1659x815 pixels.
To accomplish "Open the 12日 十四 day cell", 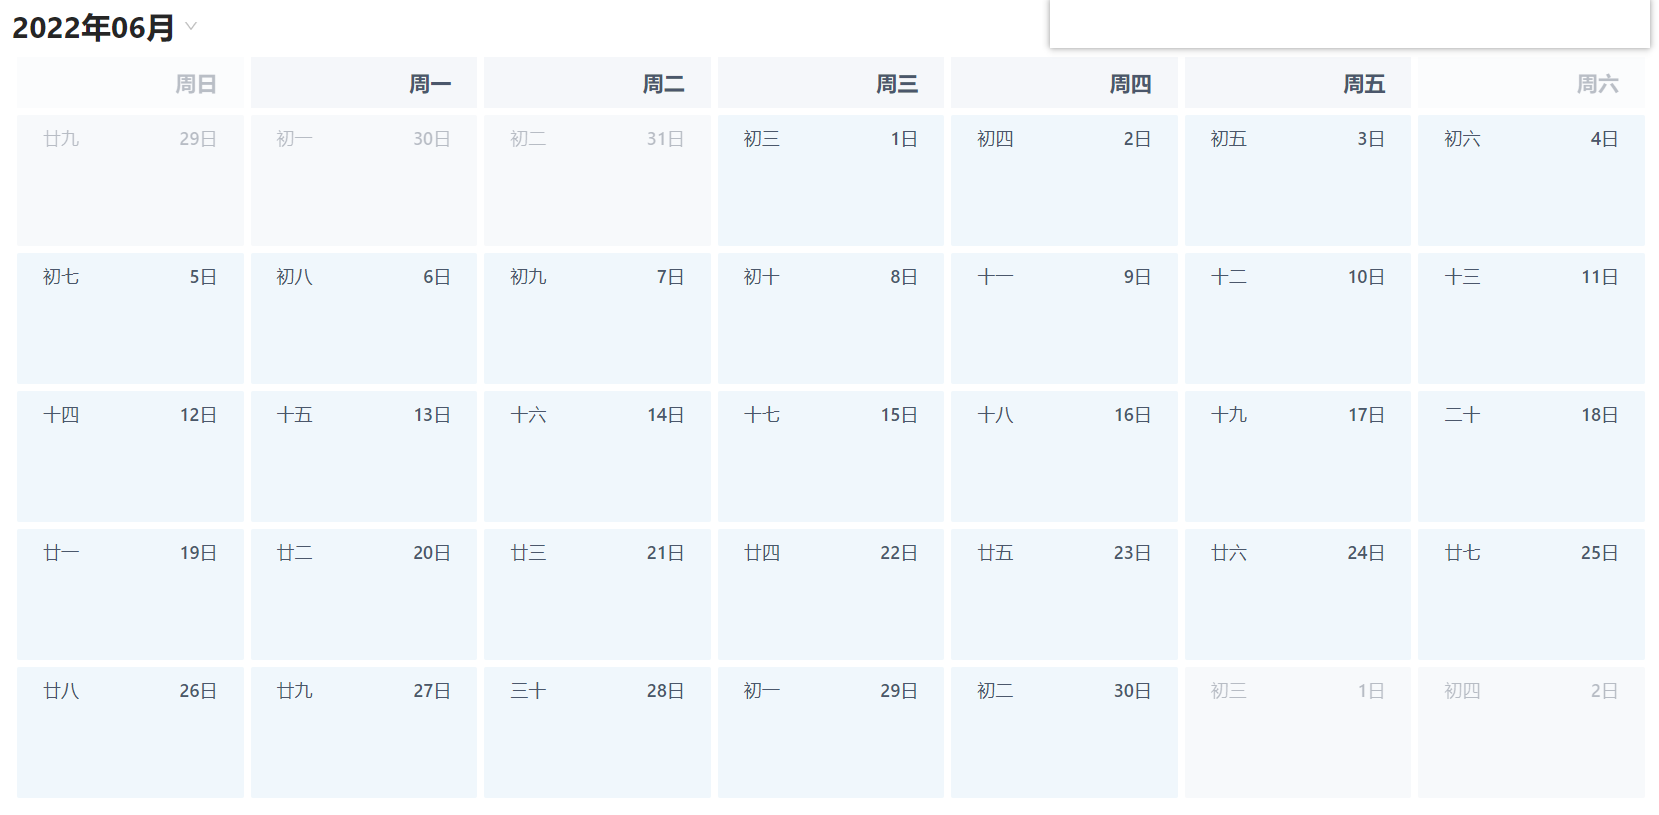I will (130, 456).
